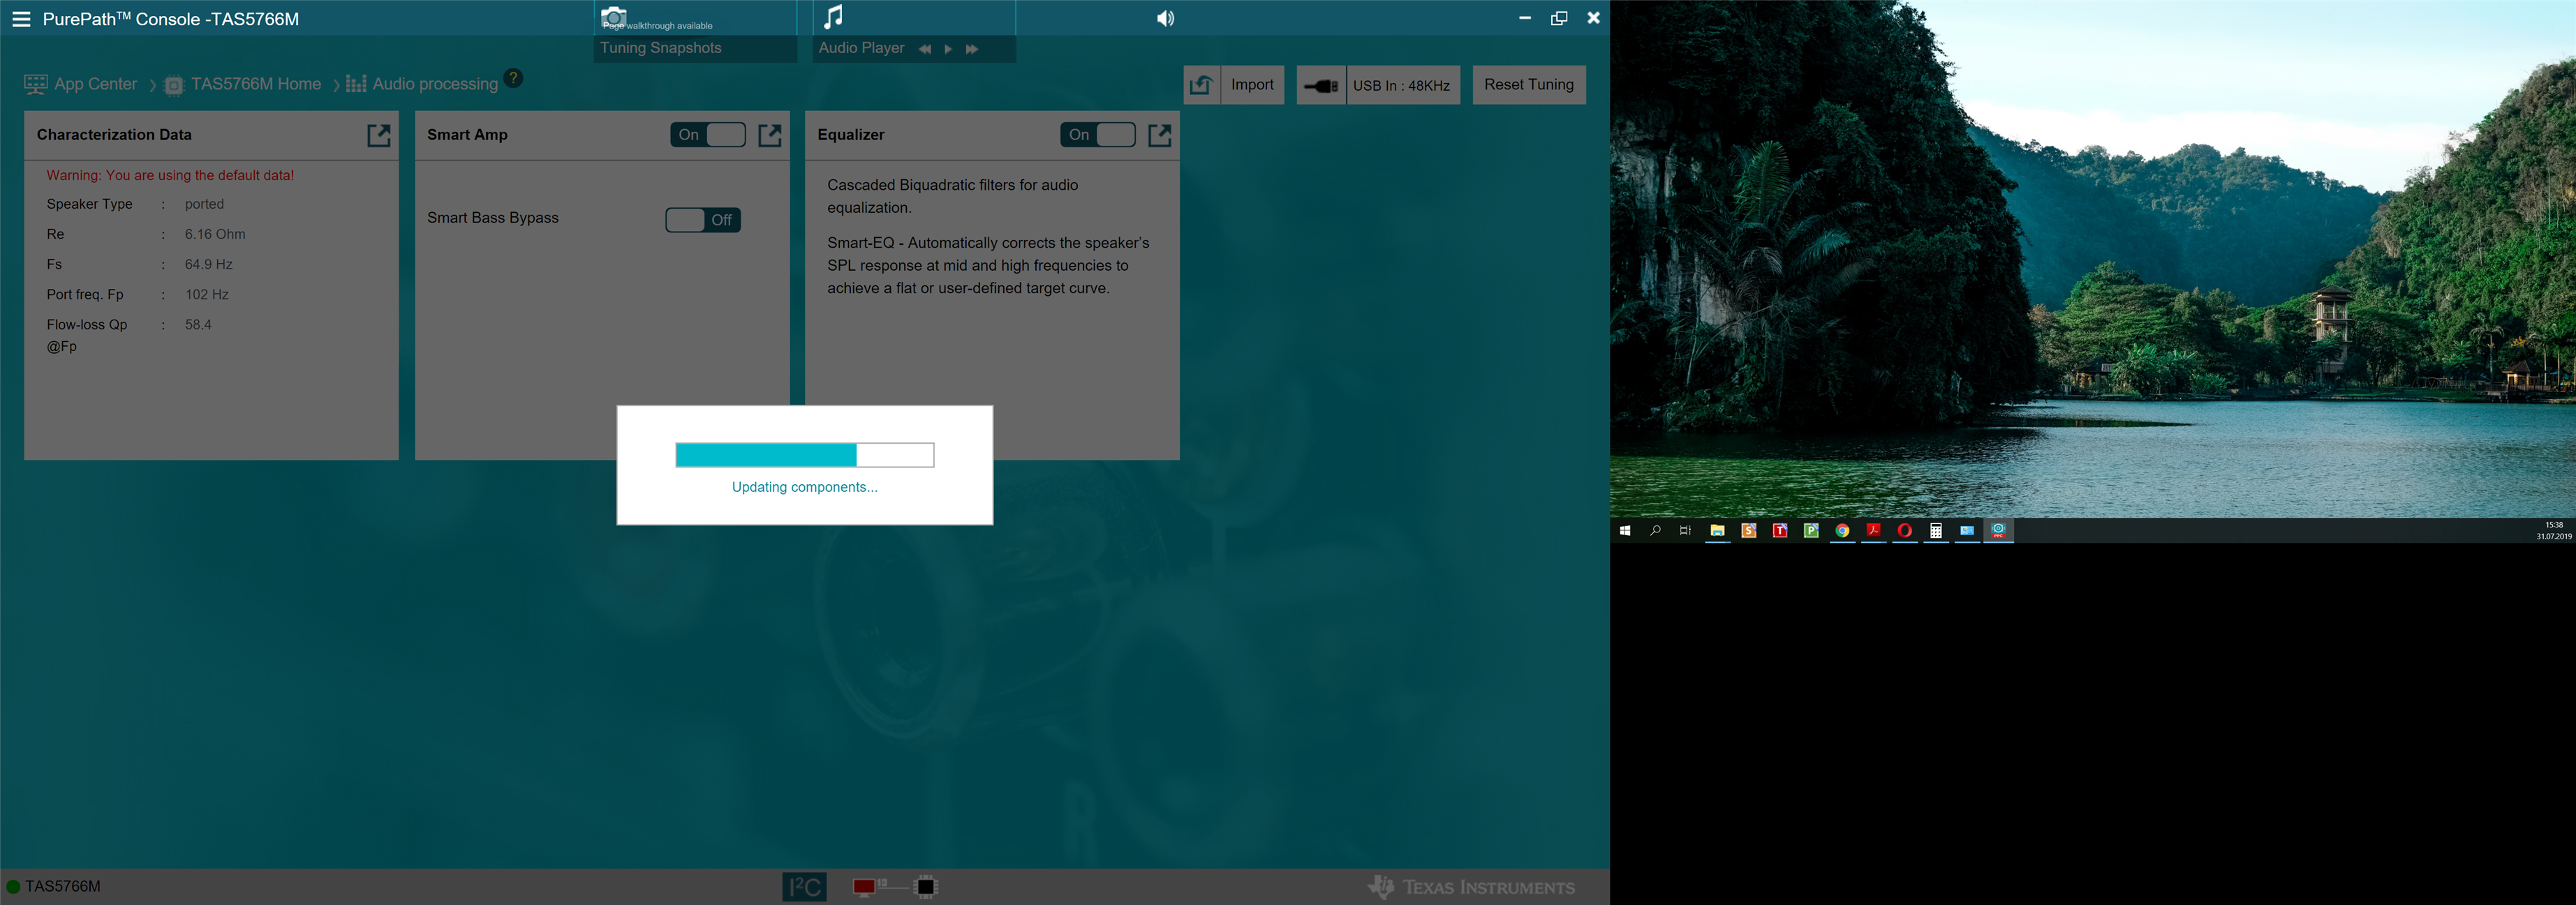Click the black chip device icon
Image resolution: width=2576 pixels, height=905 pixels.
pos(926,887)
